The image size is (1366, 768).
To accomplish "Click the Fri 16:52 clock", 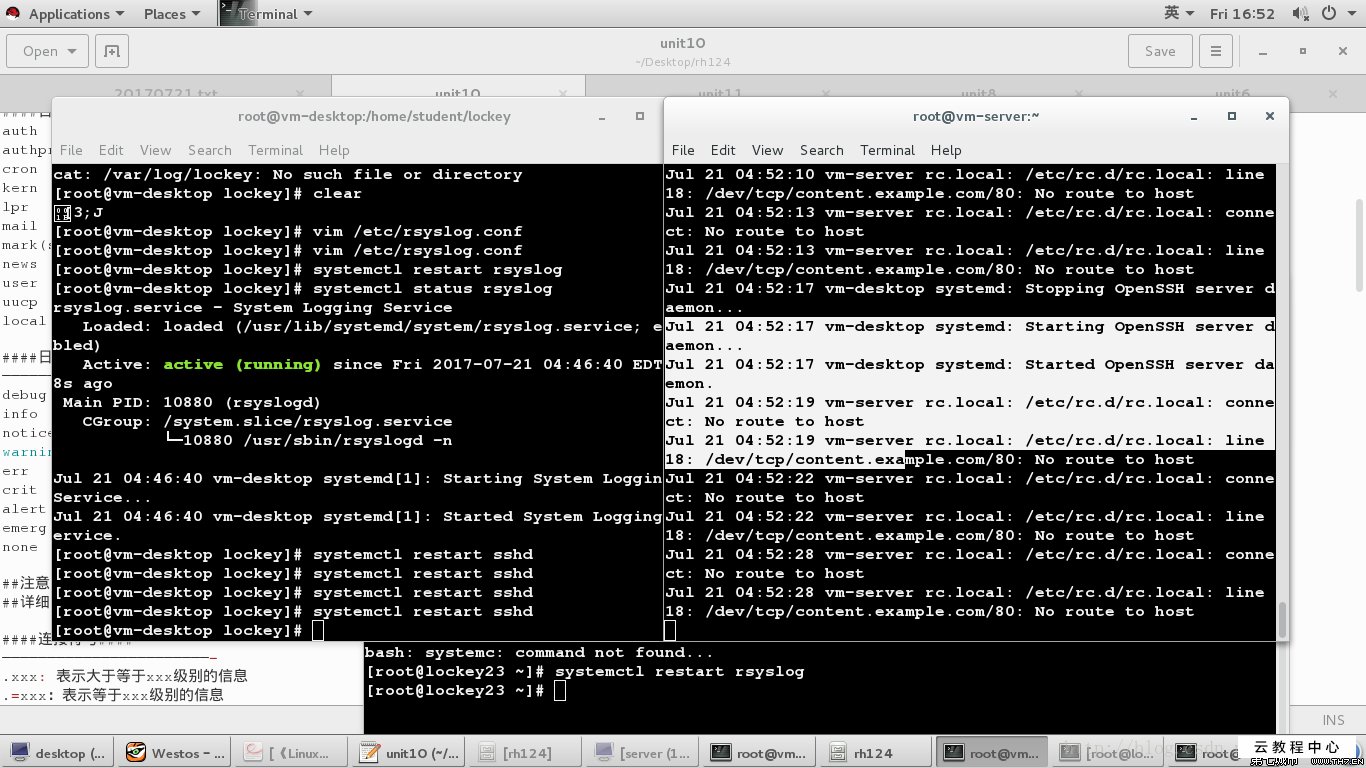I will coord(1242,14).
